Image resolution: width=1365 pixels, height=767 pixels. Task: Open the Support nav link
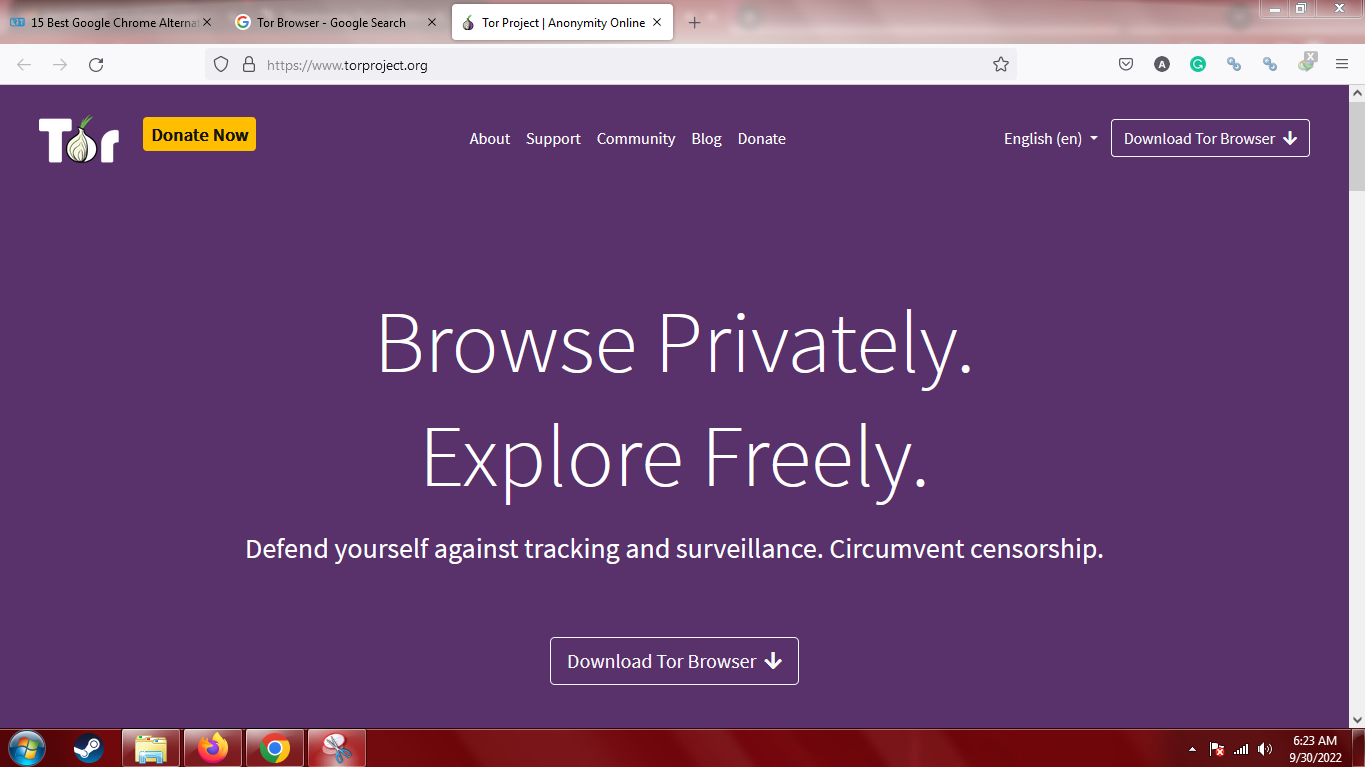point(553,139)
